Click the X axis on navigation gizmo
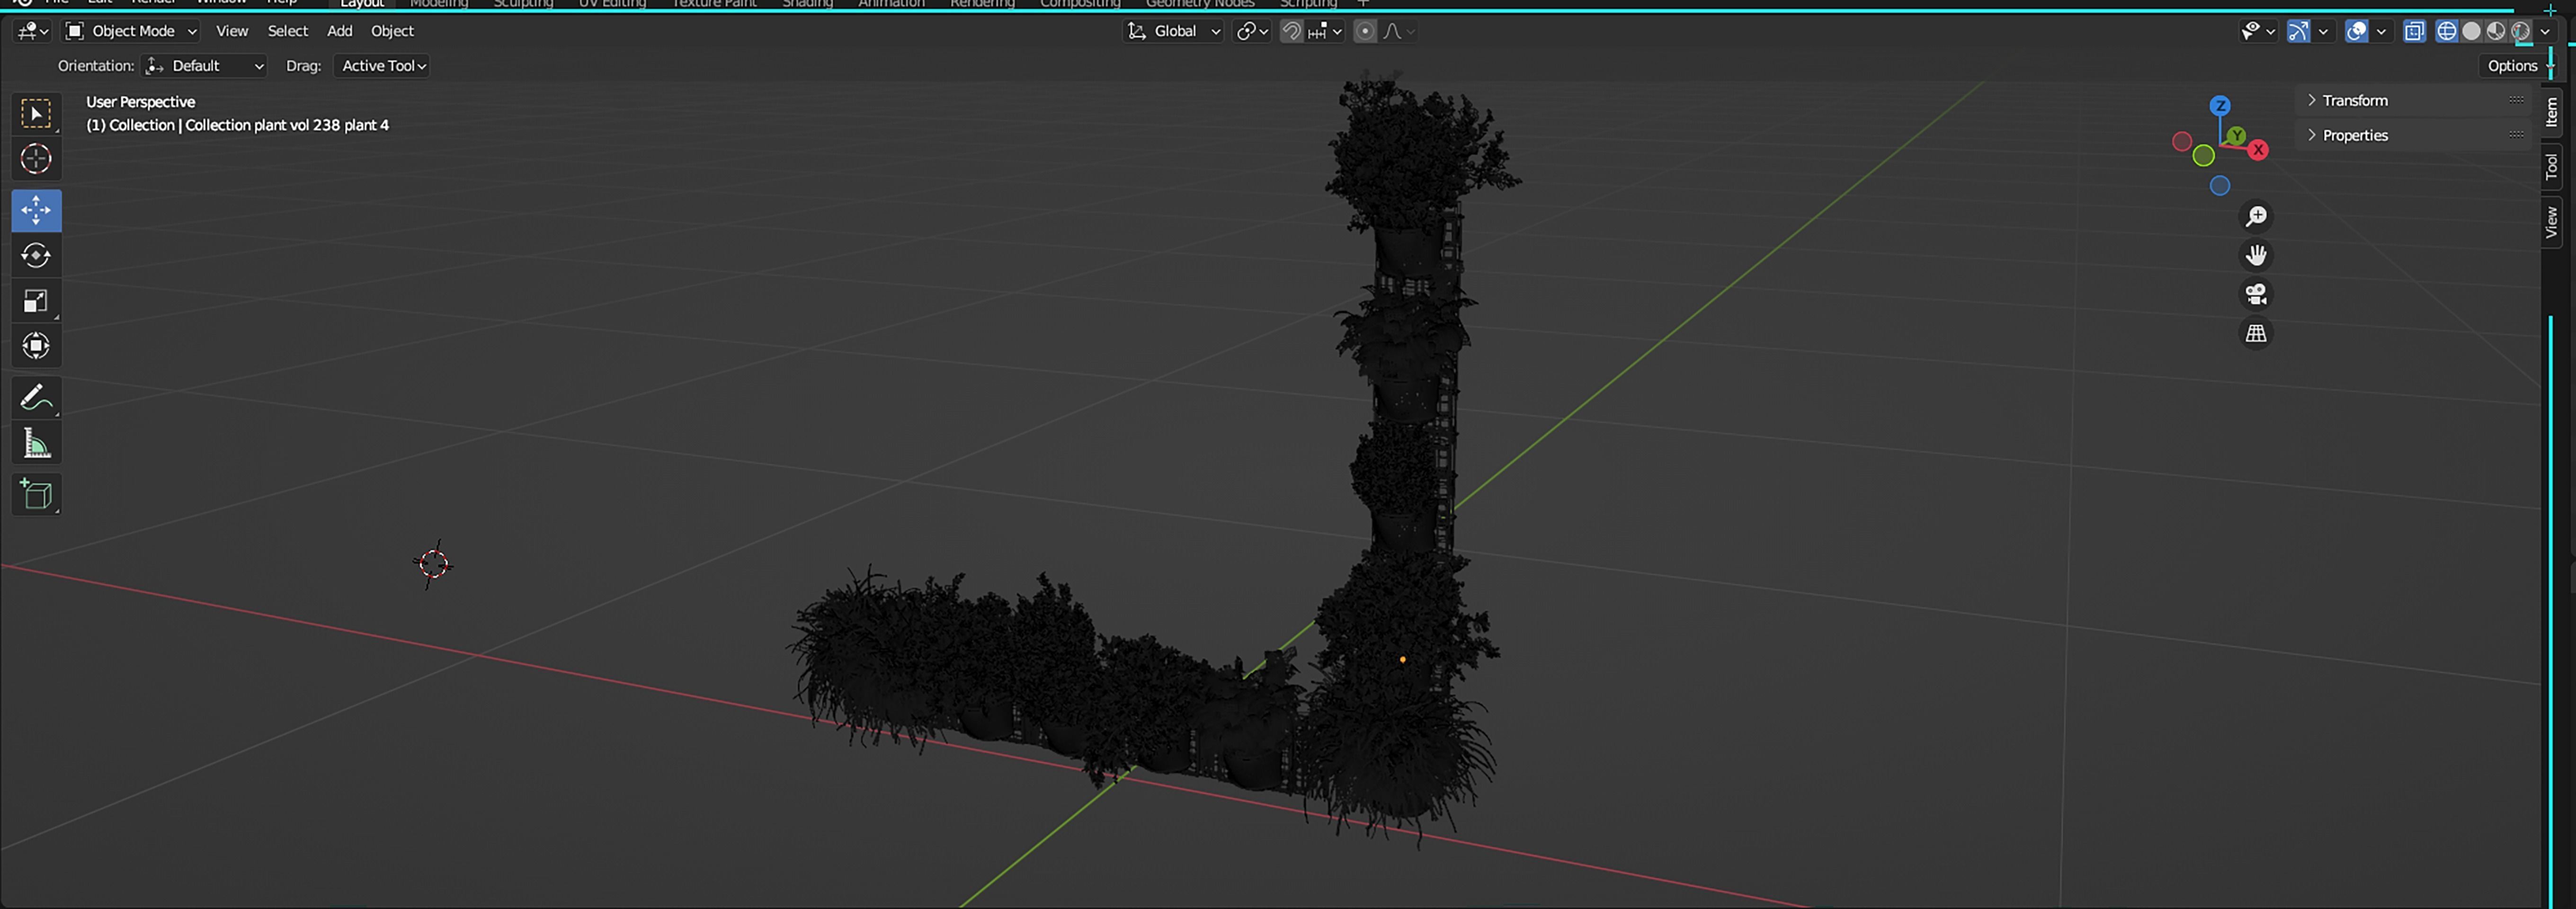The image size is (2576, 909). coord(2258,150)
